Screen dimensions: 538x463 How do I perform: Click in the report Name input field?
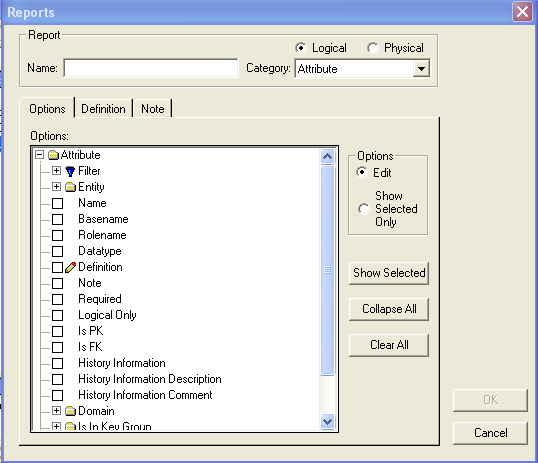coord(151,68)
